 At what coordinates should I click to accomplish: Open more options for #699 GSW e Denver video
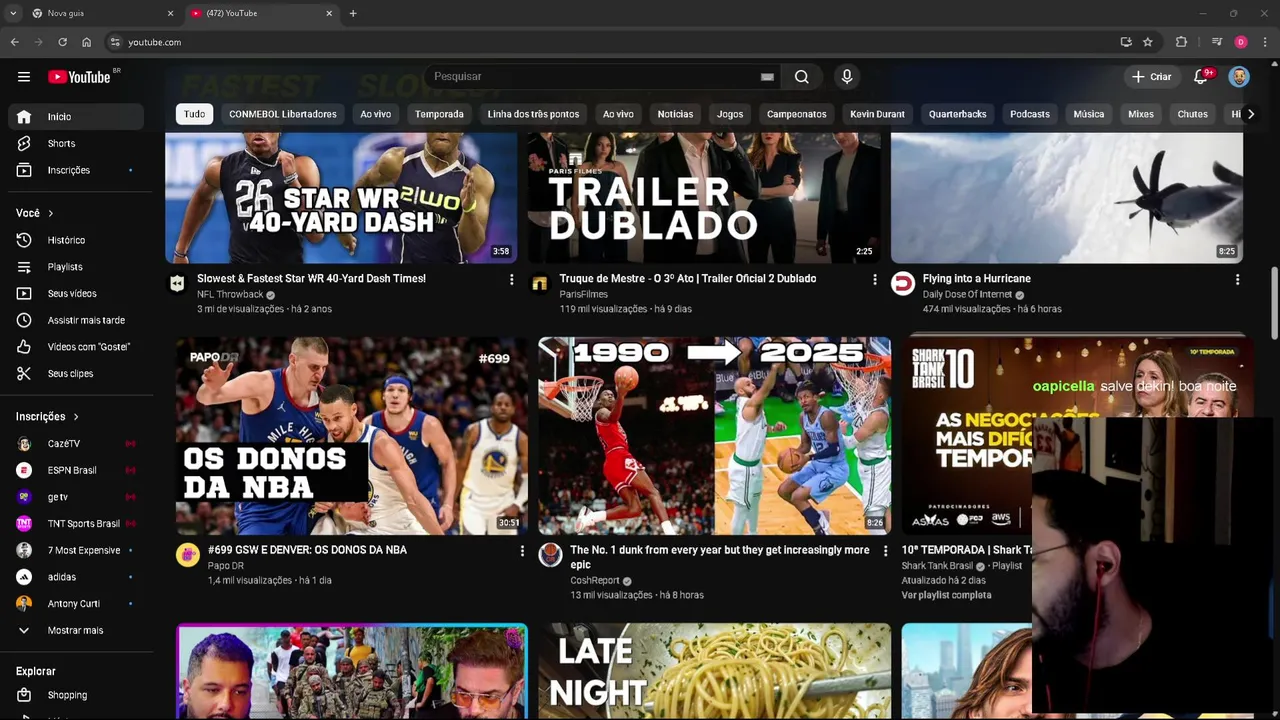click(x=522, y=551)
